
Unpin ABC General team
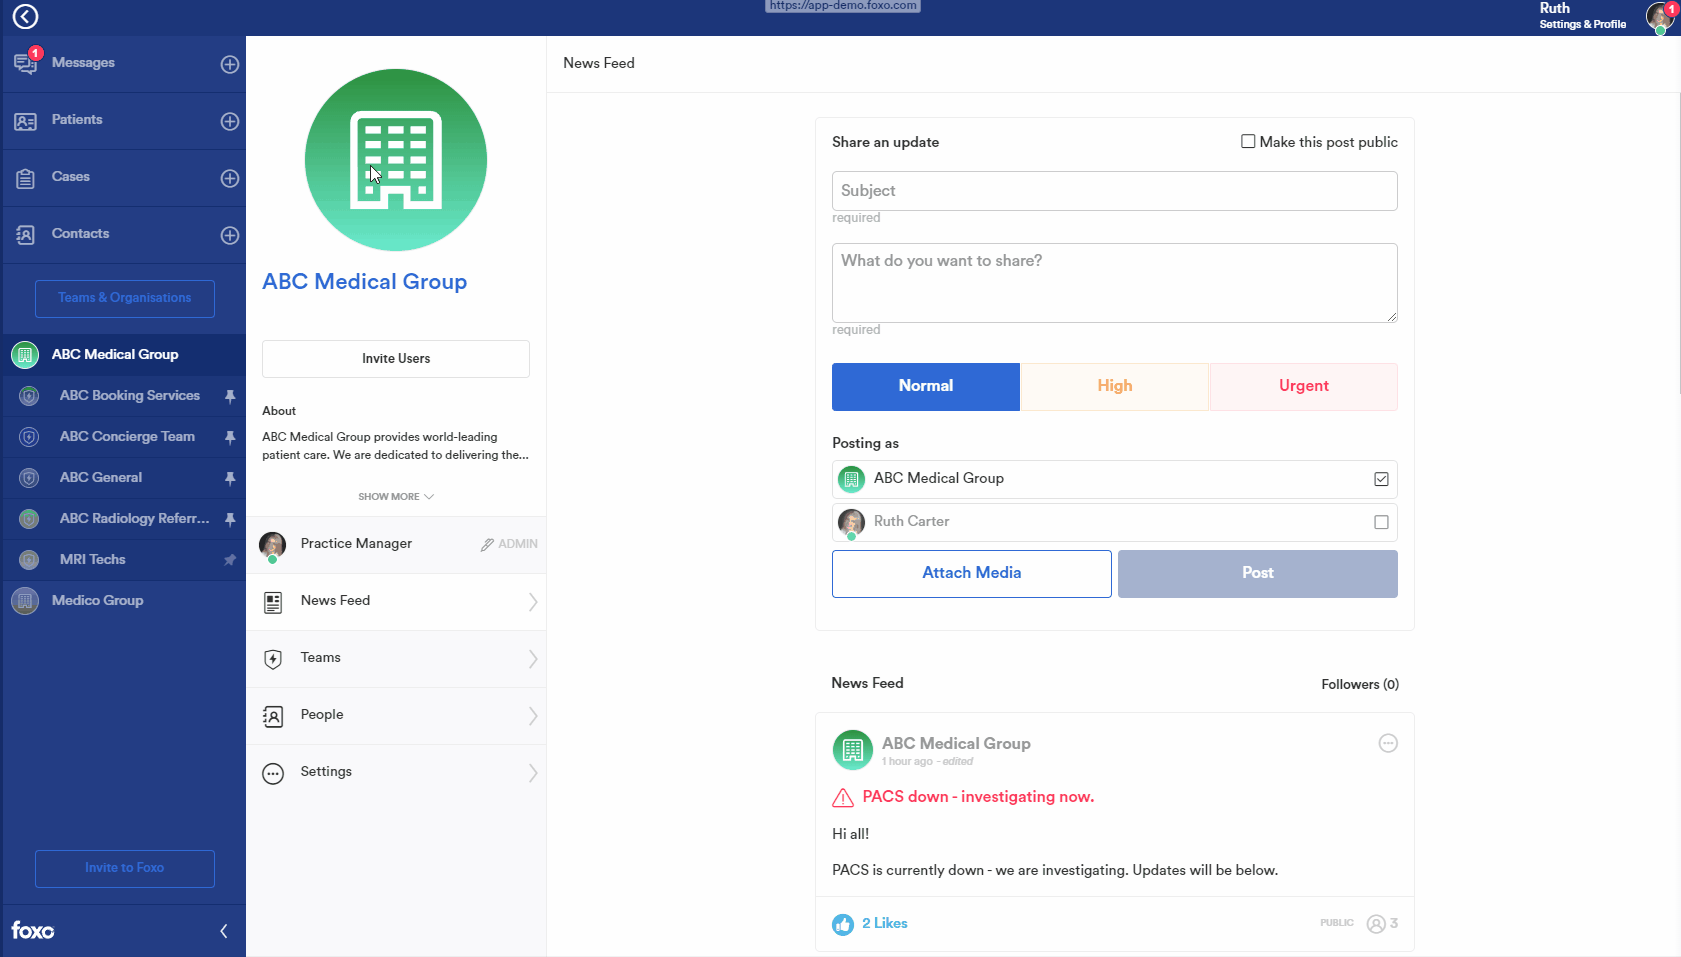230,478
